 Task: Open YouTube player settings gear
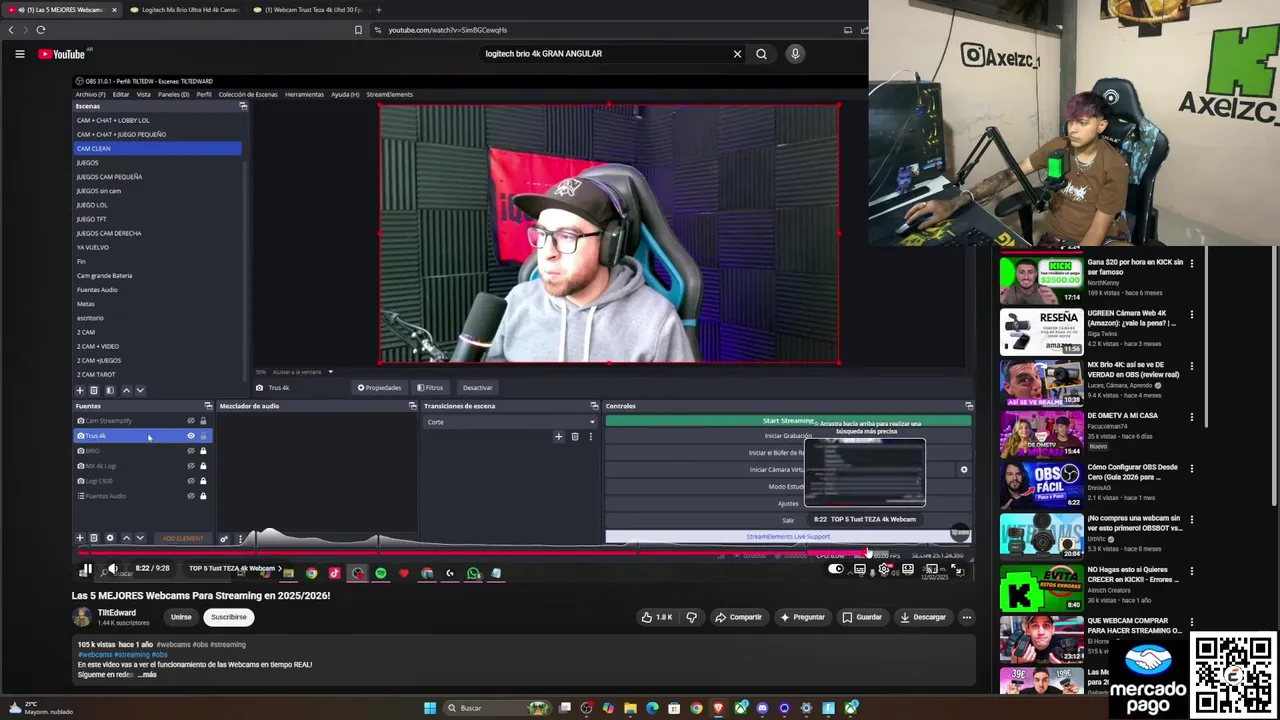point(884,569)
